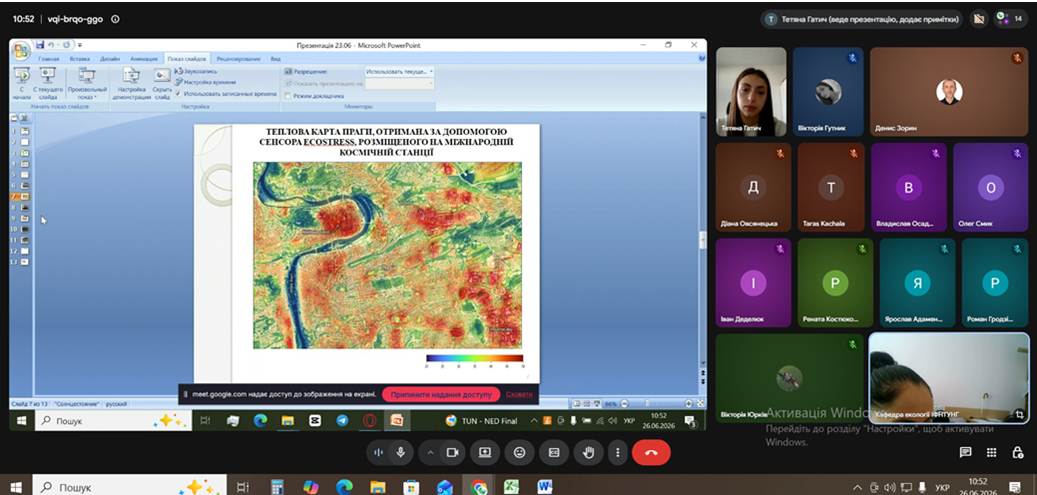Click the red stop sharing button
Screen dimensions: 1037x495
[441, 394]
